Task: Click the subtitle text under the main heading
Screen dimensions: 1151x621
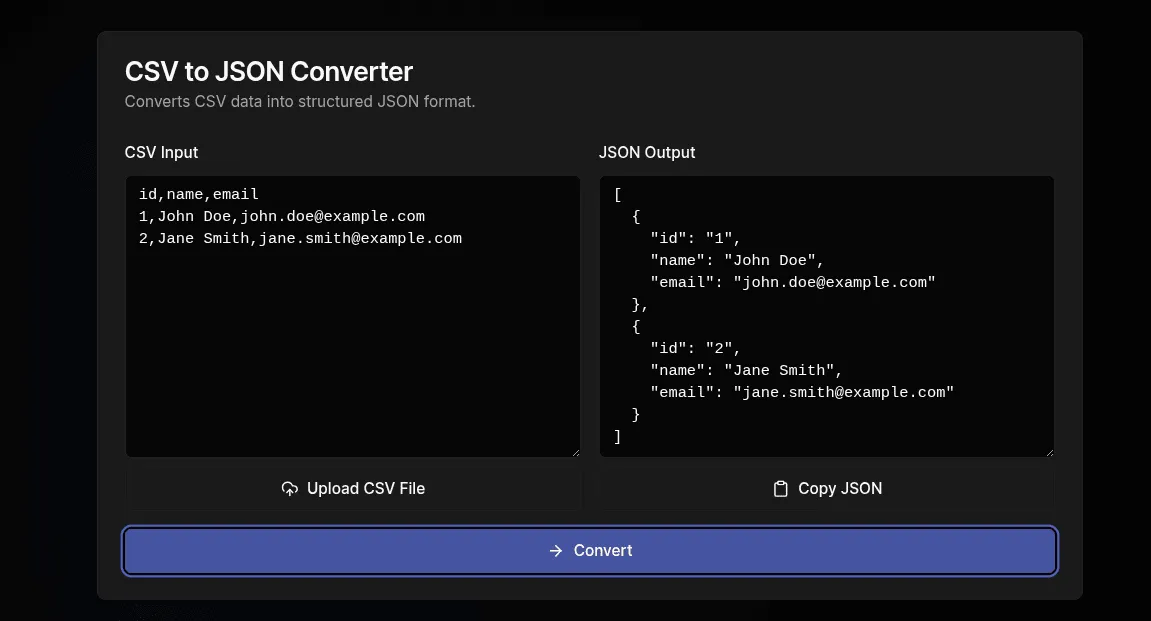Action: pyautogui.click(x=299, y=101)
